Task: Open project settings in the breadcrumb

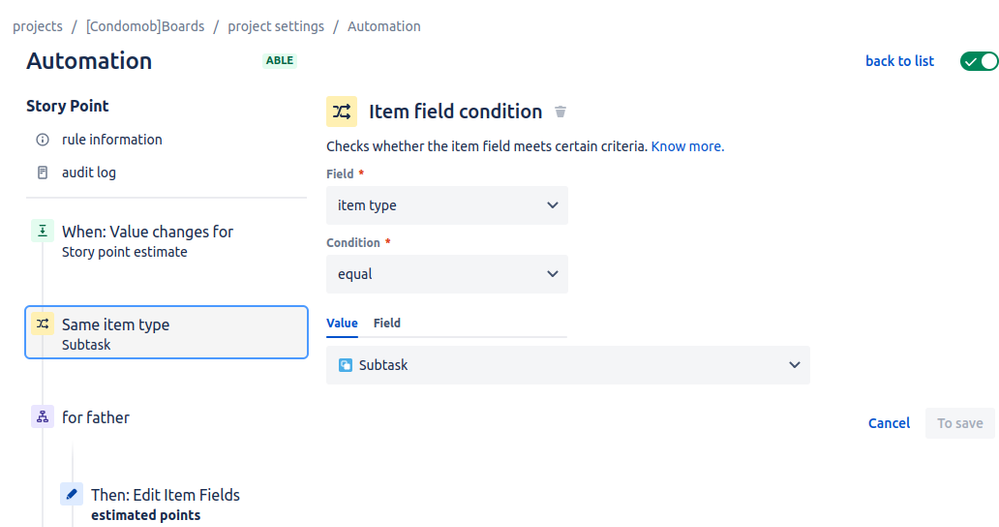Action: coord(276,26)
